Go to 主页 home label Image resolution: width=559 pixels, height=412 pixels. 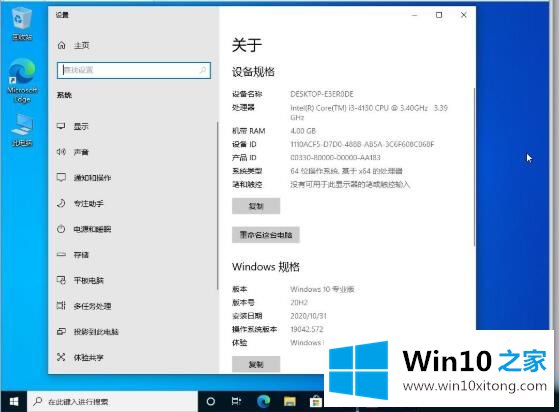pyautogui.click(x=81, y=45)
